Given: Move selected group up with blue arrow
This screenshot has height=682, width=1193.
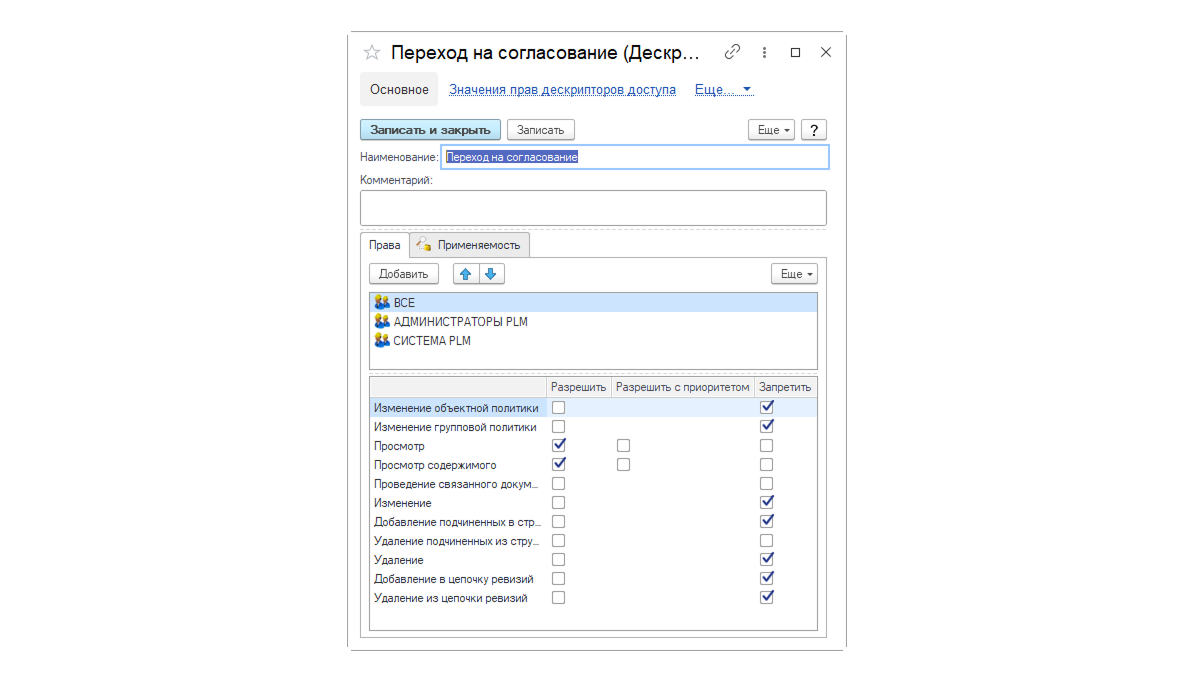Looking at the screenshot, I should [x=466, y=274].
